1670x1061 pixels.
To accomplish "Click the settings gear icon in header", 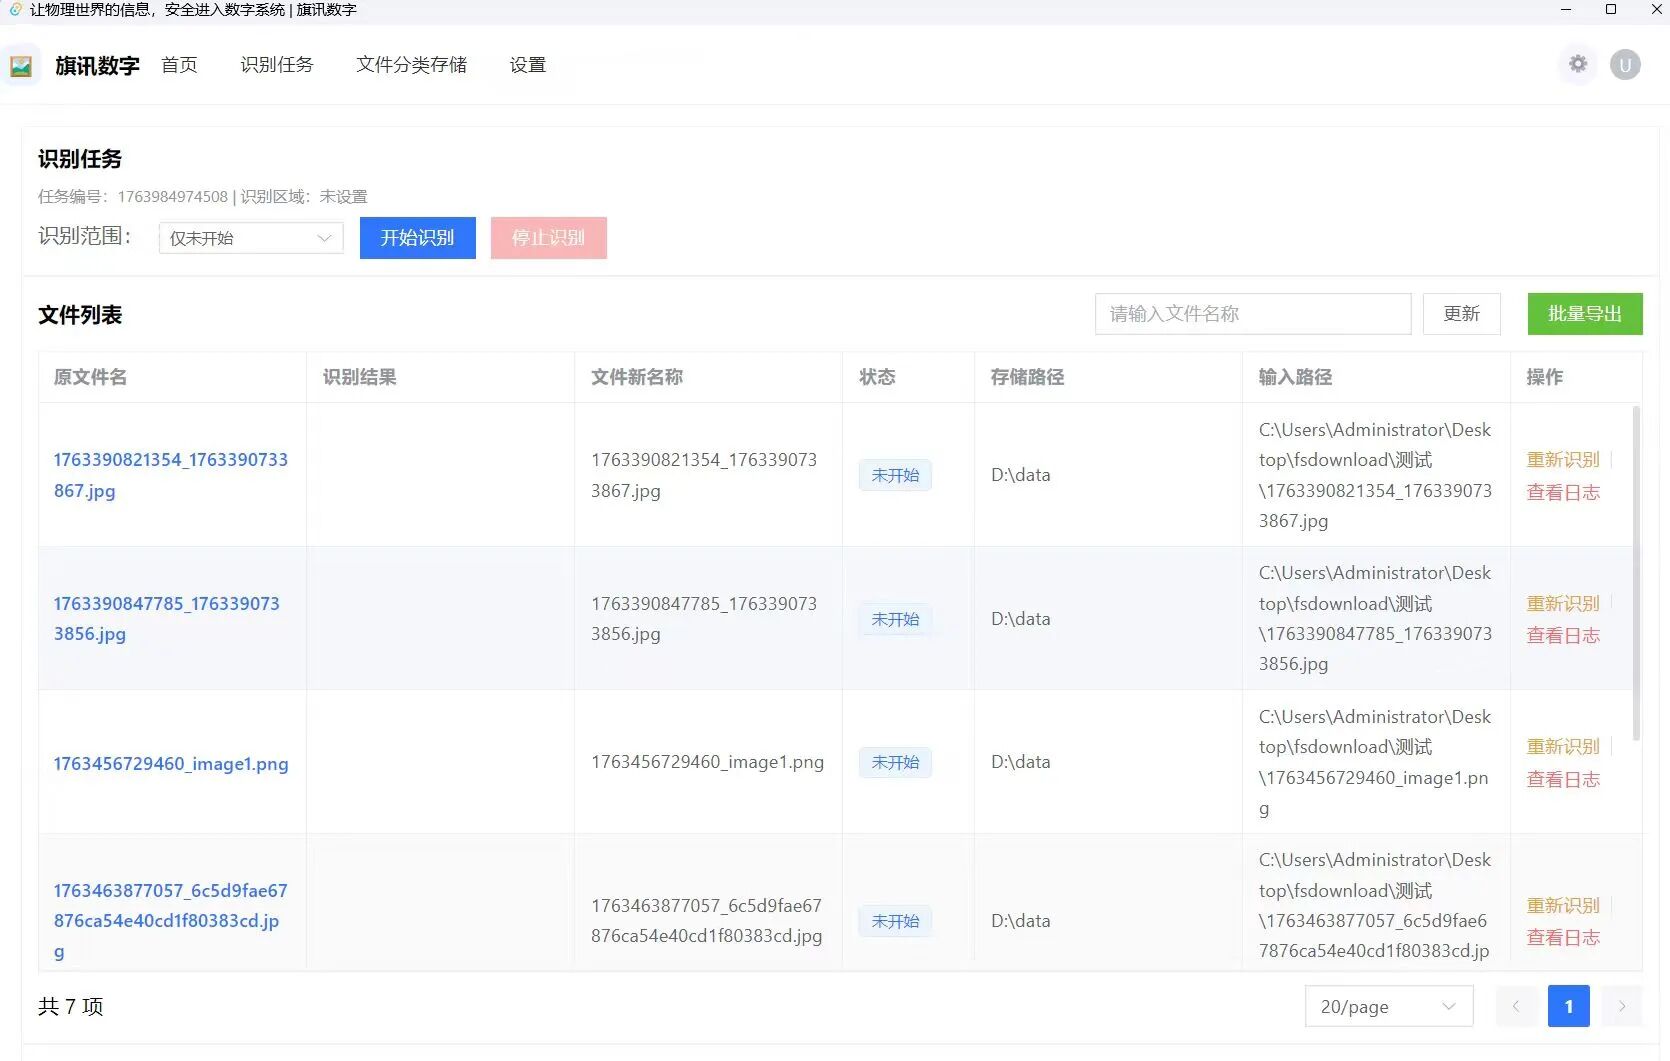I will point(1578,64).
